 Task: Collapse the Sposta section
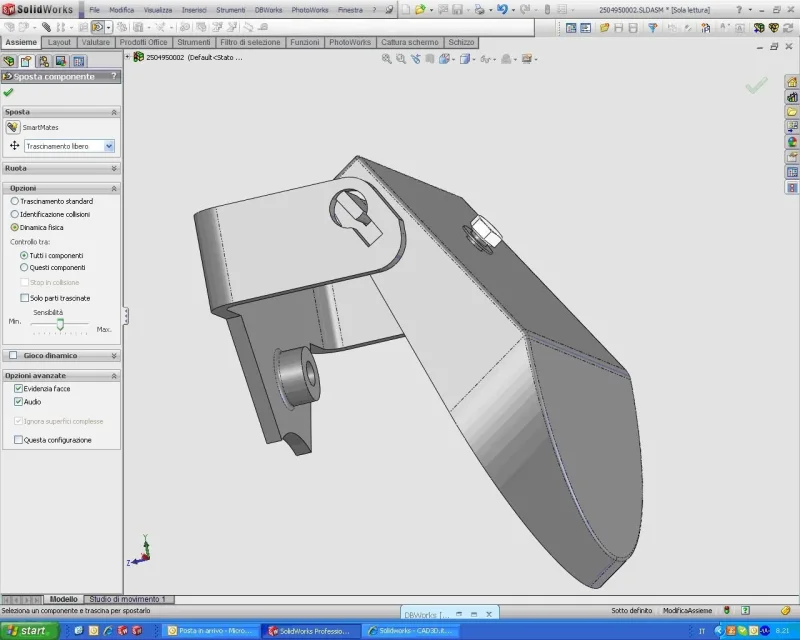click(114, 112)
